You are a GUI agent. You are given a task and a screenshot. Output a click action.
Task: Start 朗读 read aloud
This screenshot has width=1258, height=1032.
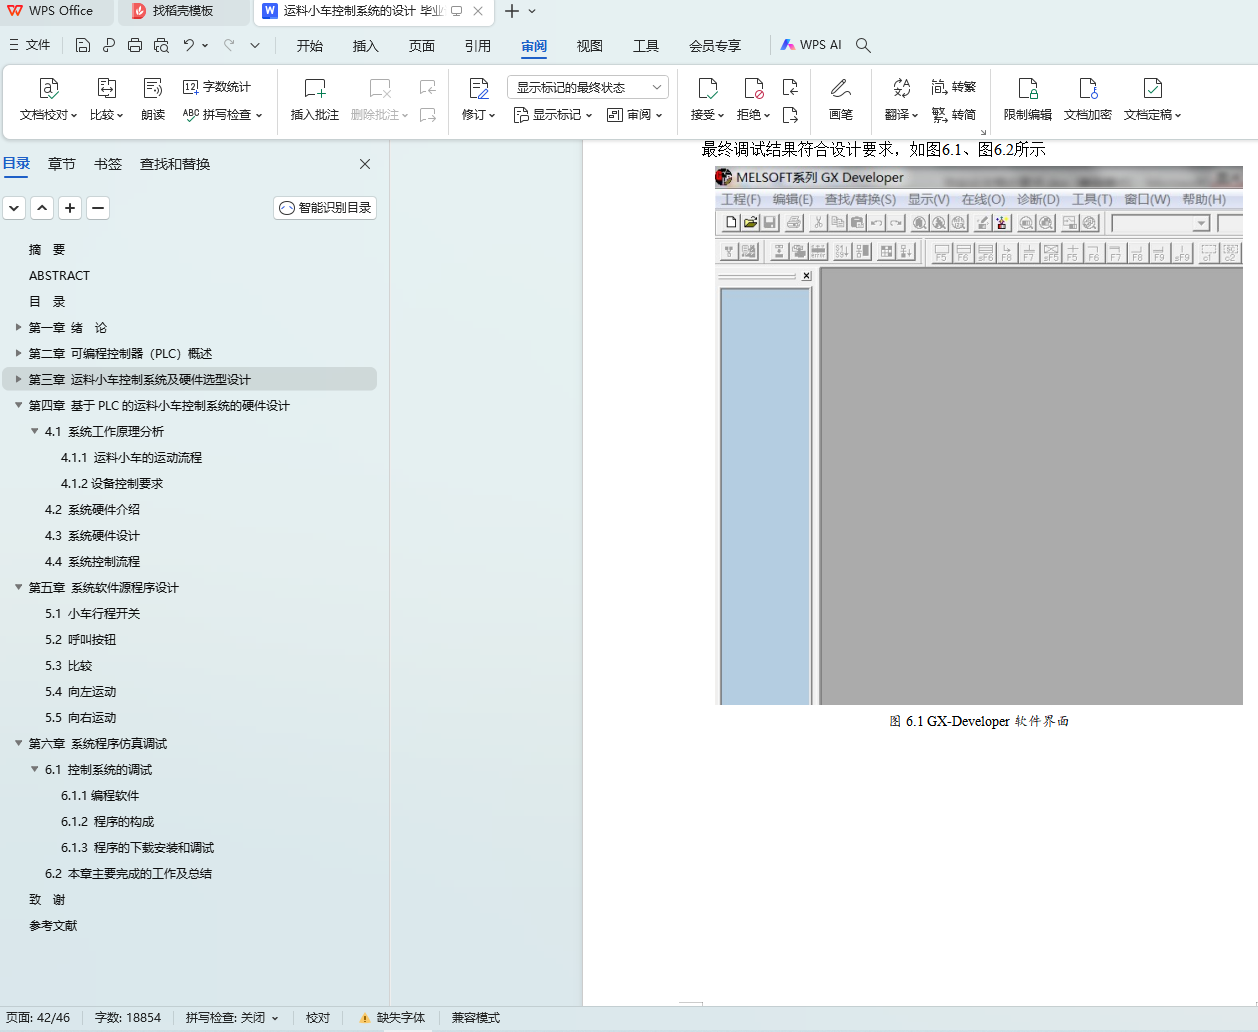click(x=153, y=99)
